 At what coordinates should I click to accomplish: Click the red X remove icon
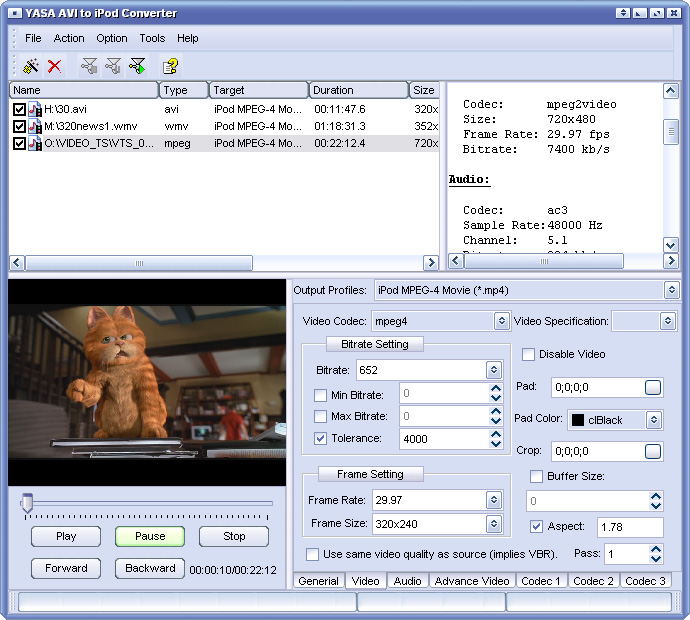(55, 66)
